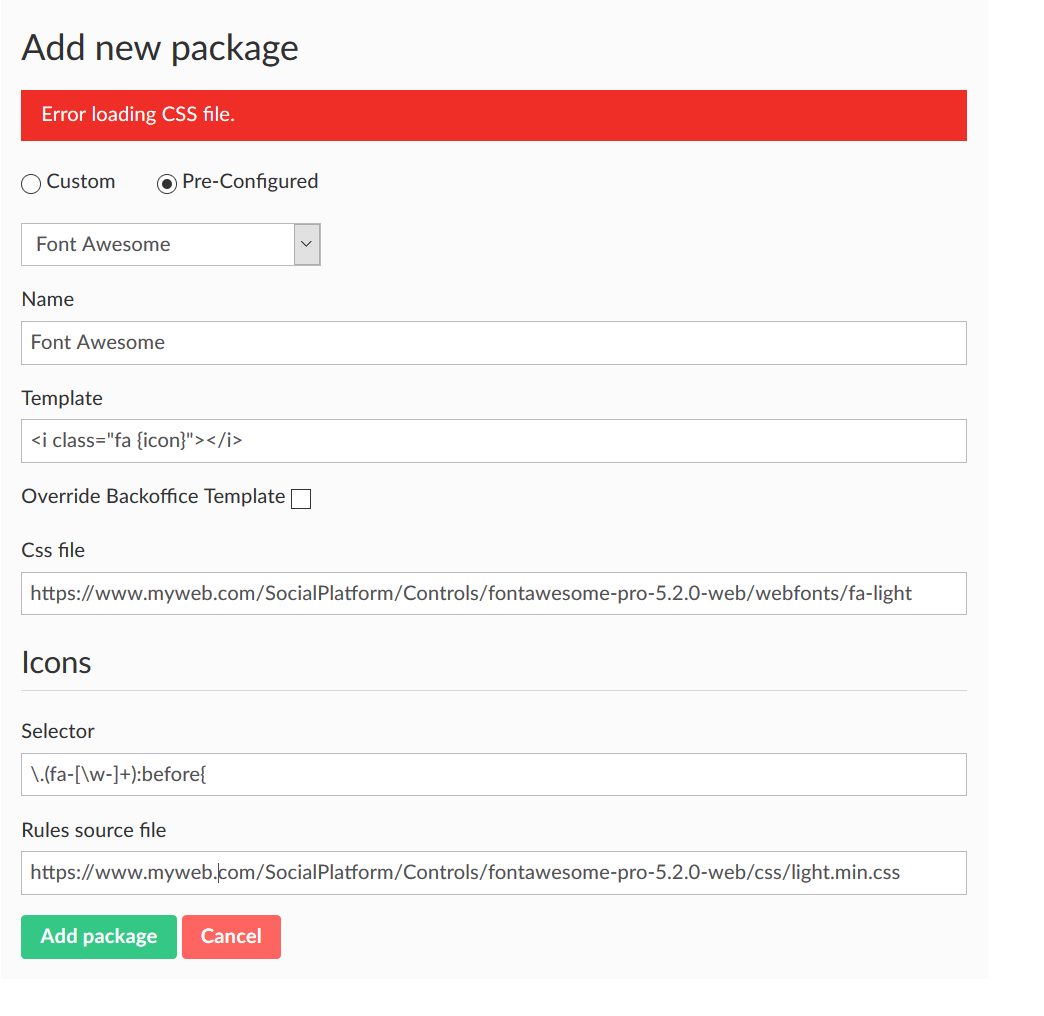This screenshot has width=1044, height=1016.
Task: Click the dropdown arrow next to Font Awesome
Action: tap(307, 244)
